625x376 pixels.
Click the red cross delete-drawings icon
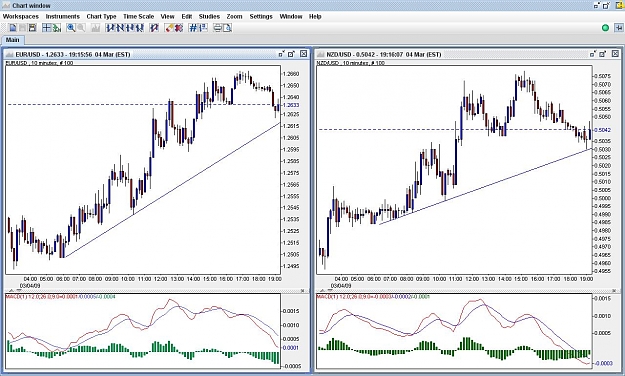coord(179,28)
